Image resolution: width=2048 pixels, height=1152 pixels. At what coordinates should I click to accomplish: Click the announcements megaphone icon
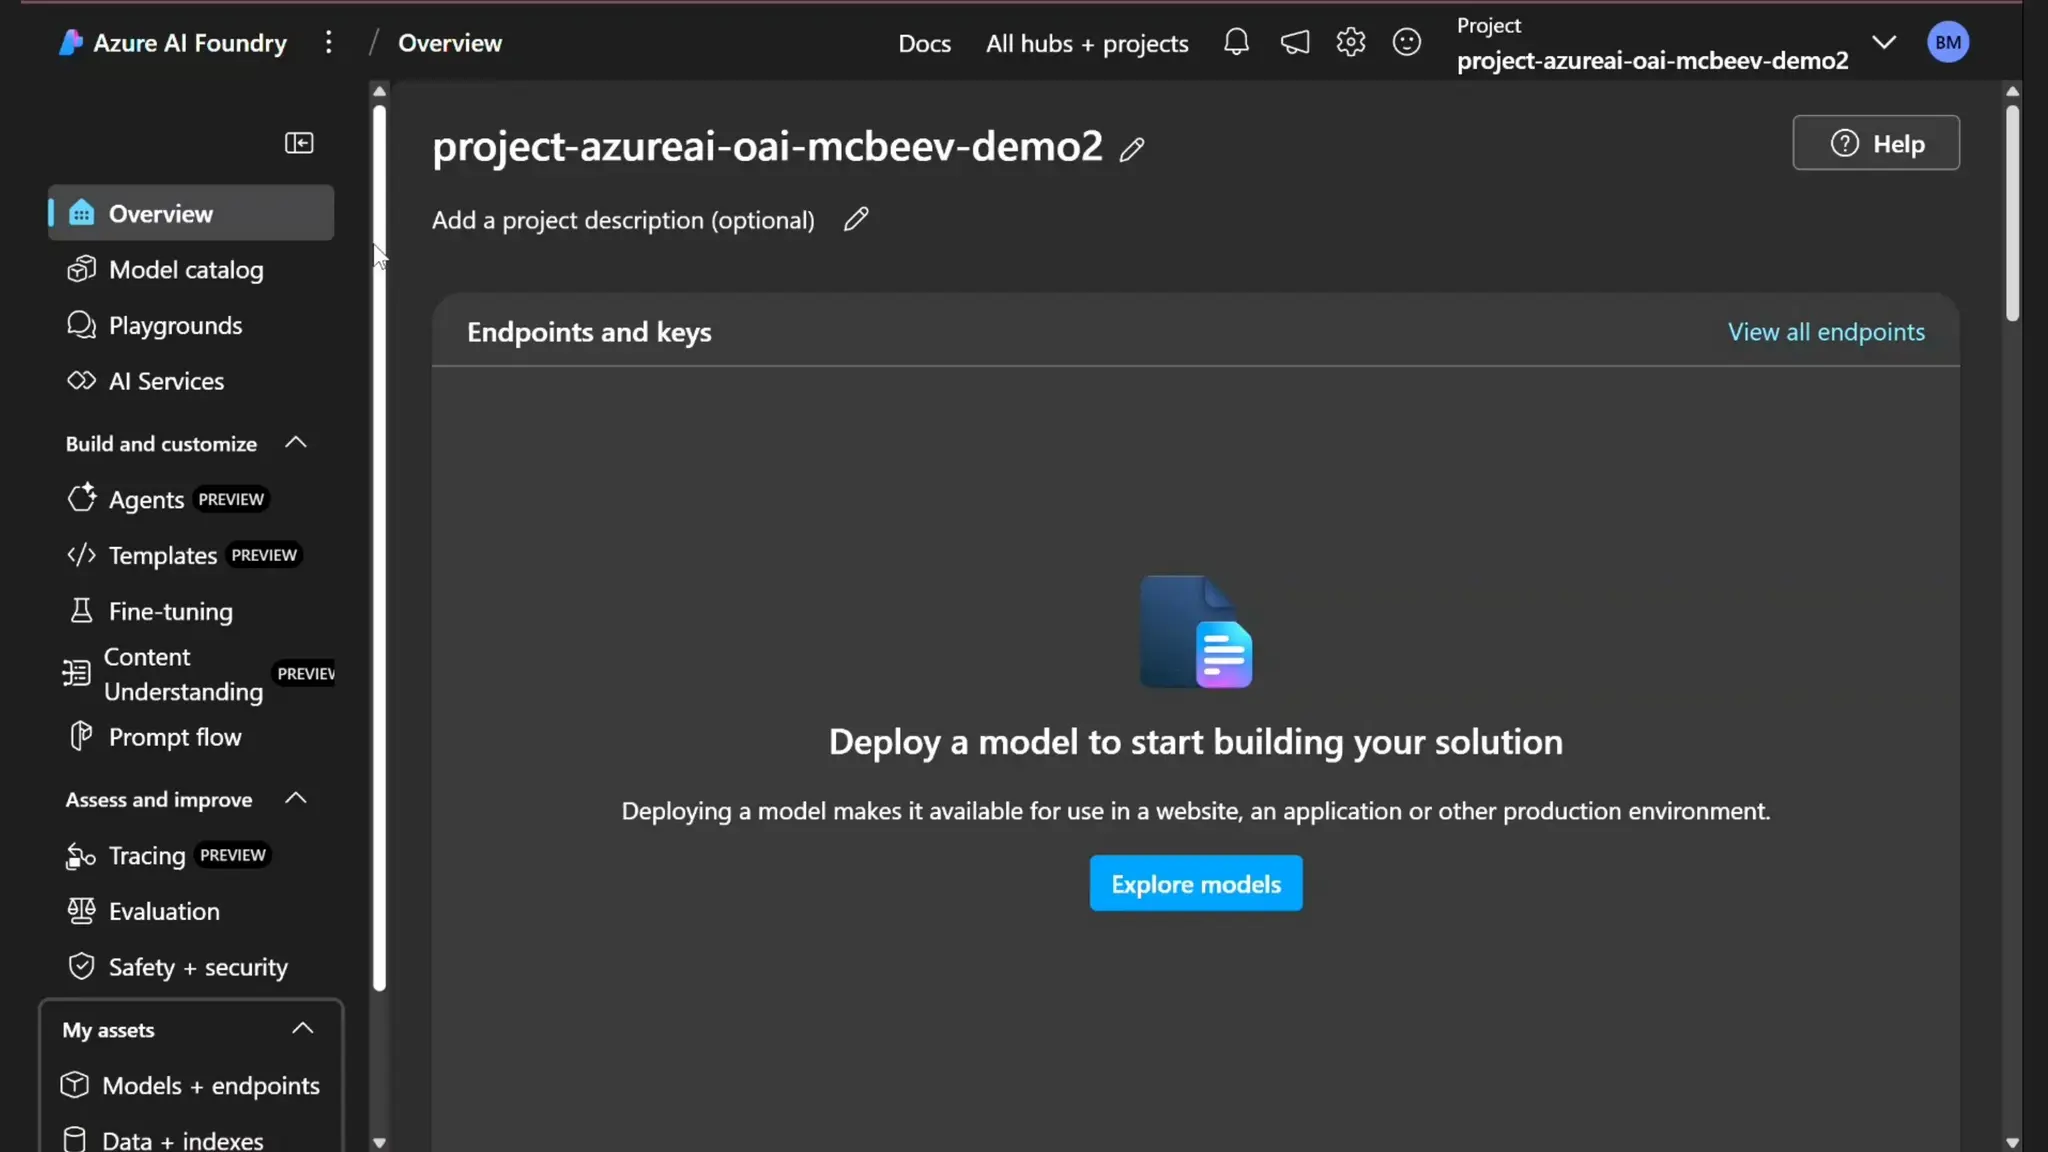coord(1295,42)
